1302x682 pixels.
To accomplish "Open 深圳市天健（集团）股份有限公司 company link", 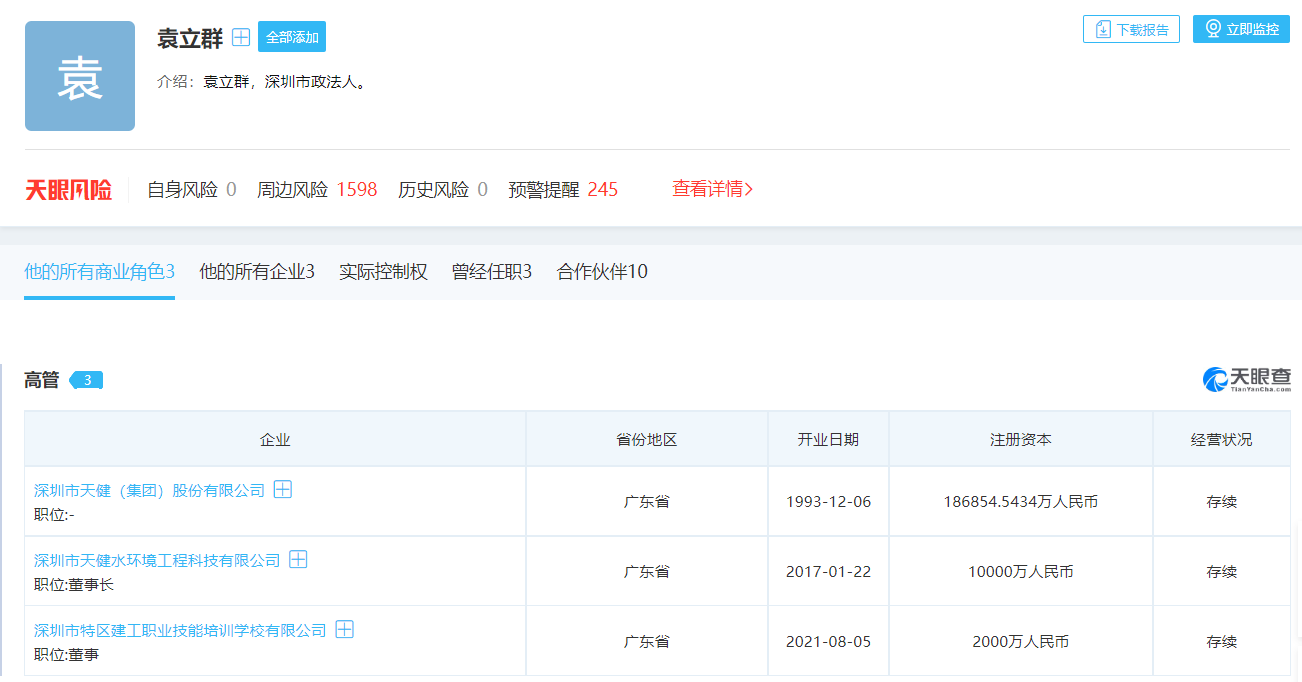I will click(149, 490).
